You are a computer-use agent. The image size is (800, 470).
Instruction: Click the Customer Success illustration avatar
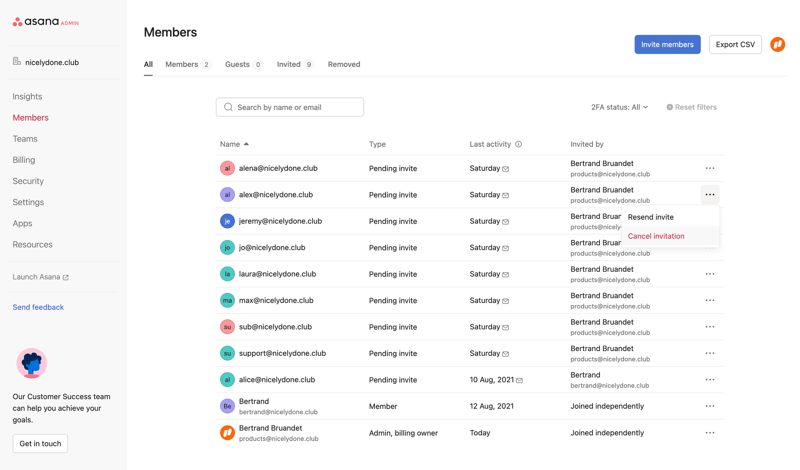32,363
